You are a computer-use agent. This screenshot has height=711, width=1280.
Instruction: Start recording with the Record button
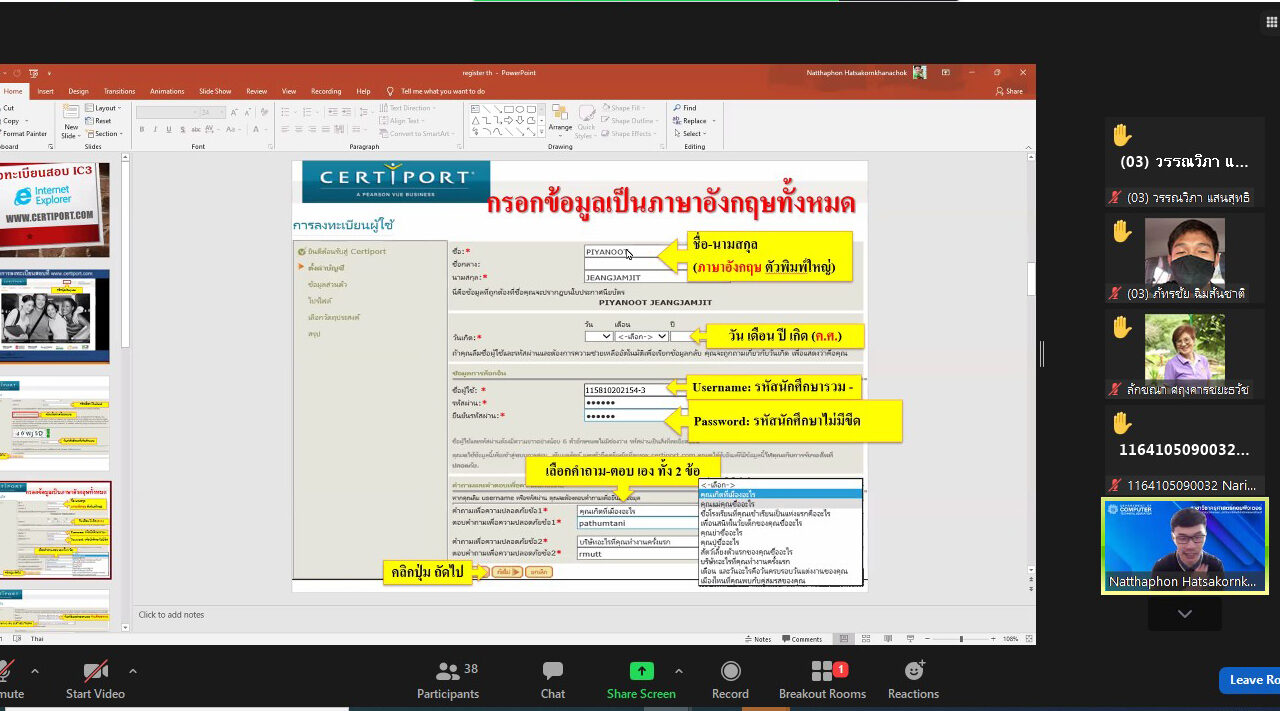click(x=730, y=681)
